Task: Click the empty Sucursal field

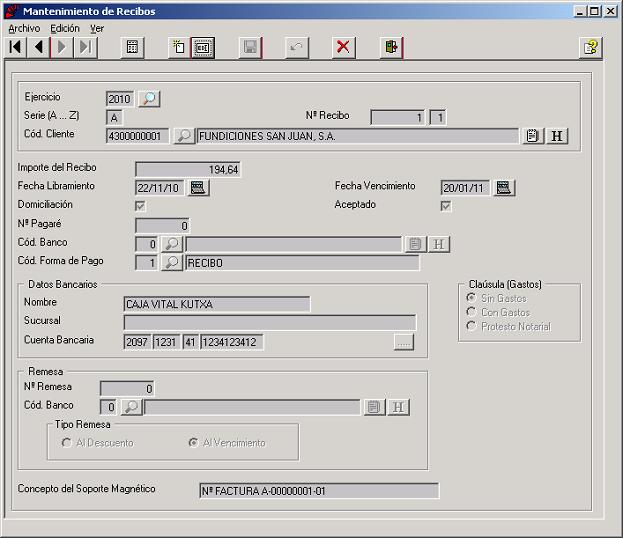Action: [x=270, y=323]
